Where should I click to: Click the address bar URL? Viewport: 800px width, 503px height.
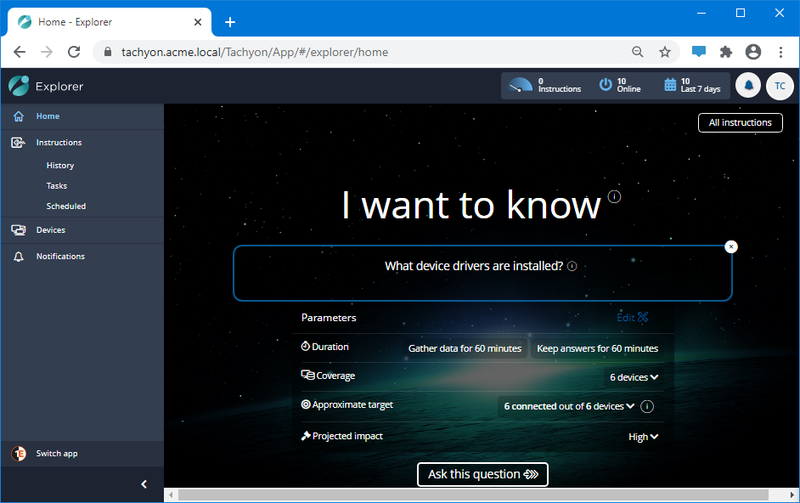click(255, 52)
